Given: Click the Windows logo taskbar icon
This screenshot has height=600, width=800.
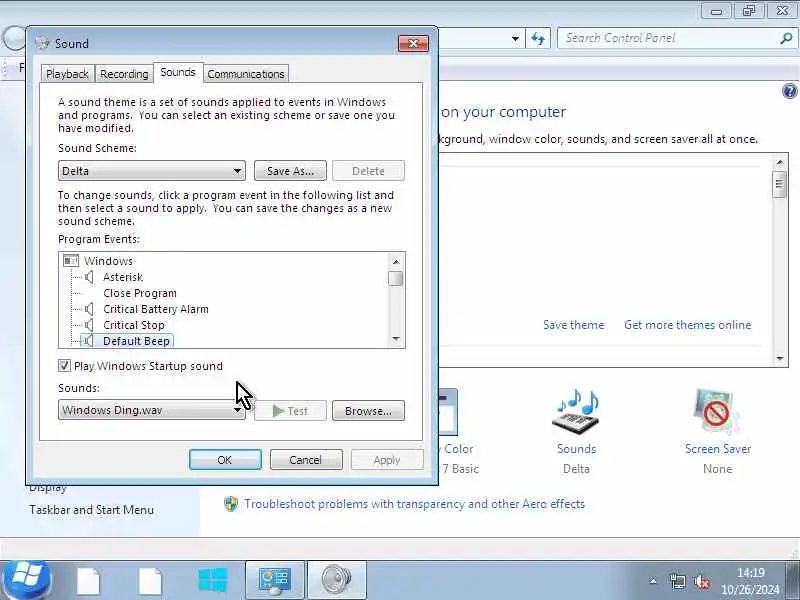Looking at the screenshot, I should (x=212, y=581).
